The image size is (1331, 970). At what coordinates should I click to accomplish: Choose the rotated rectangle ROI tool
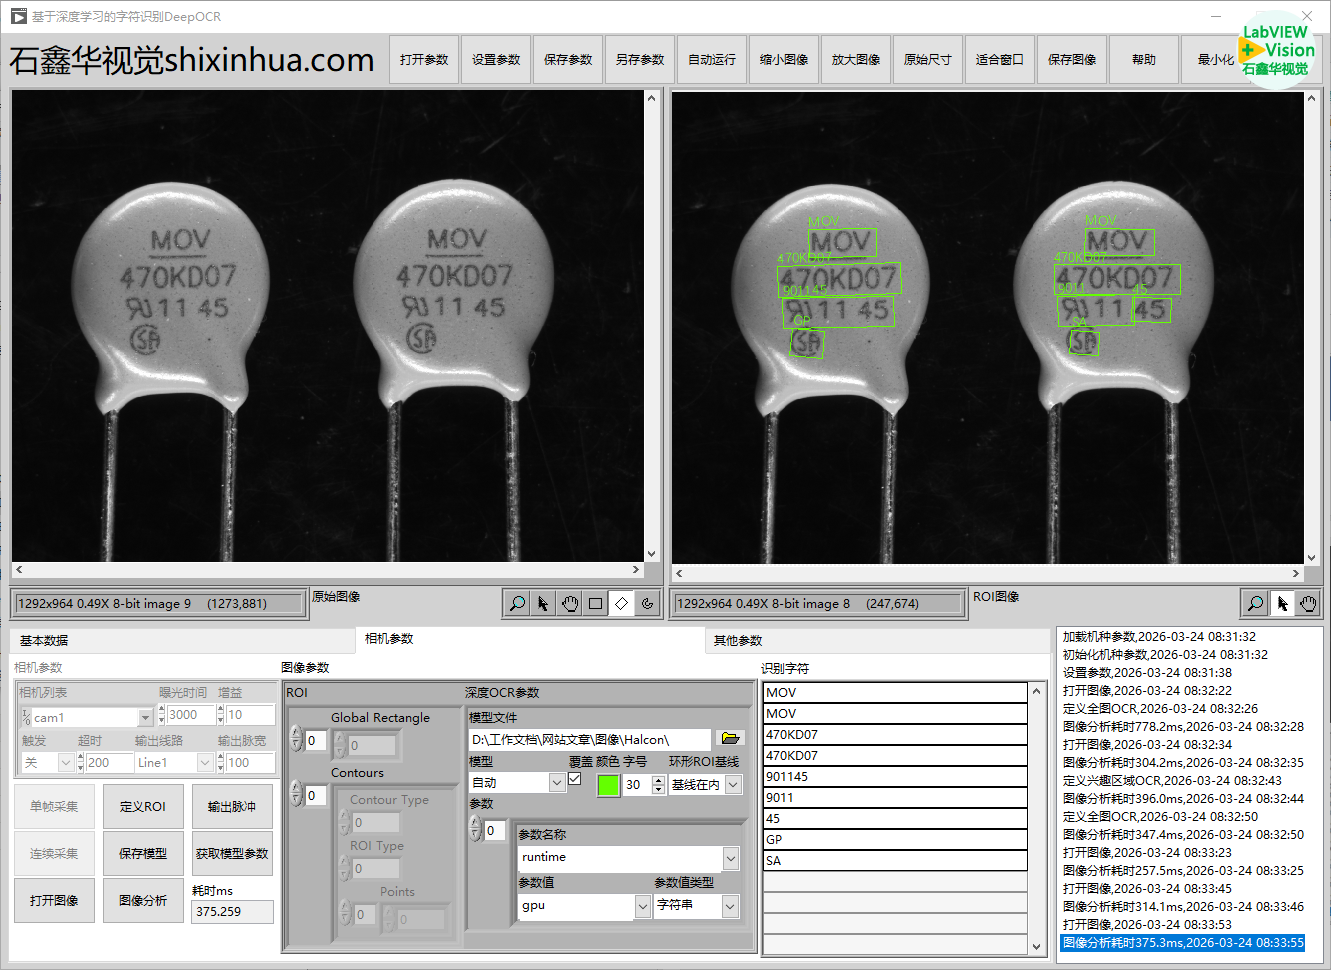[621, 603]
